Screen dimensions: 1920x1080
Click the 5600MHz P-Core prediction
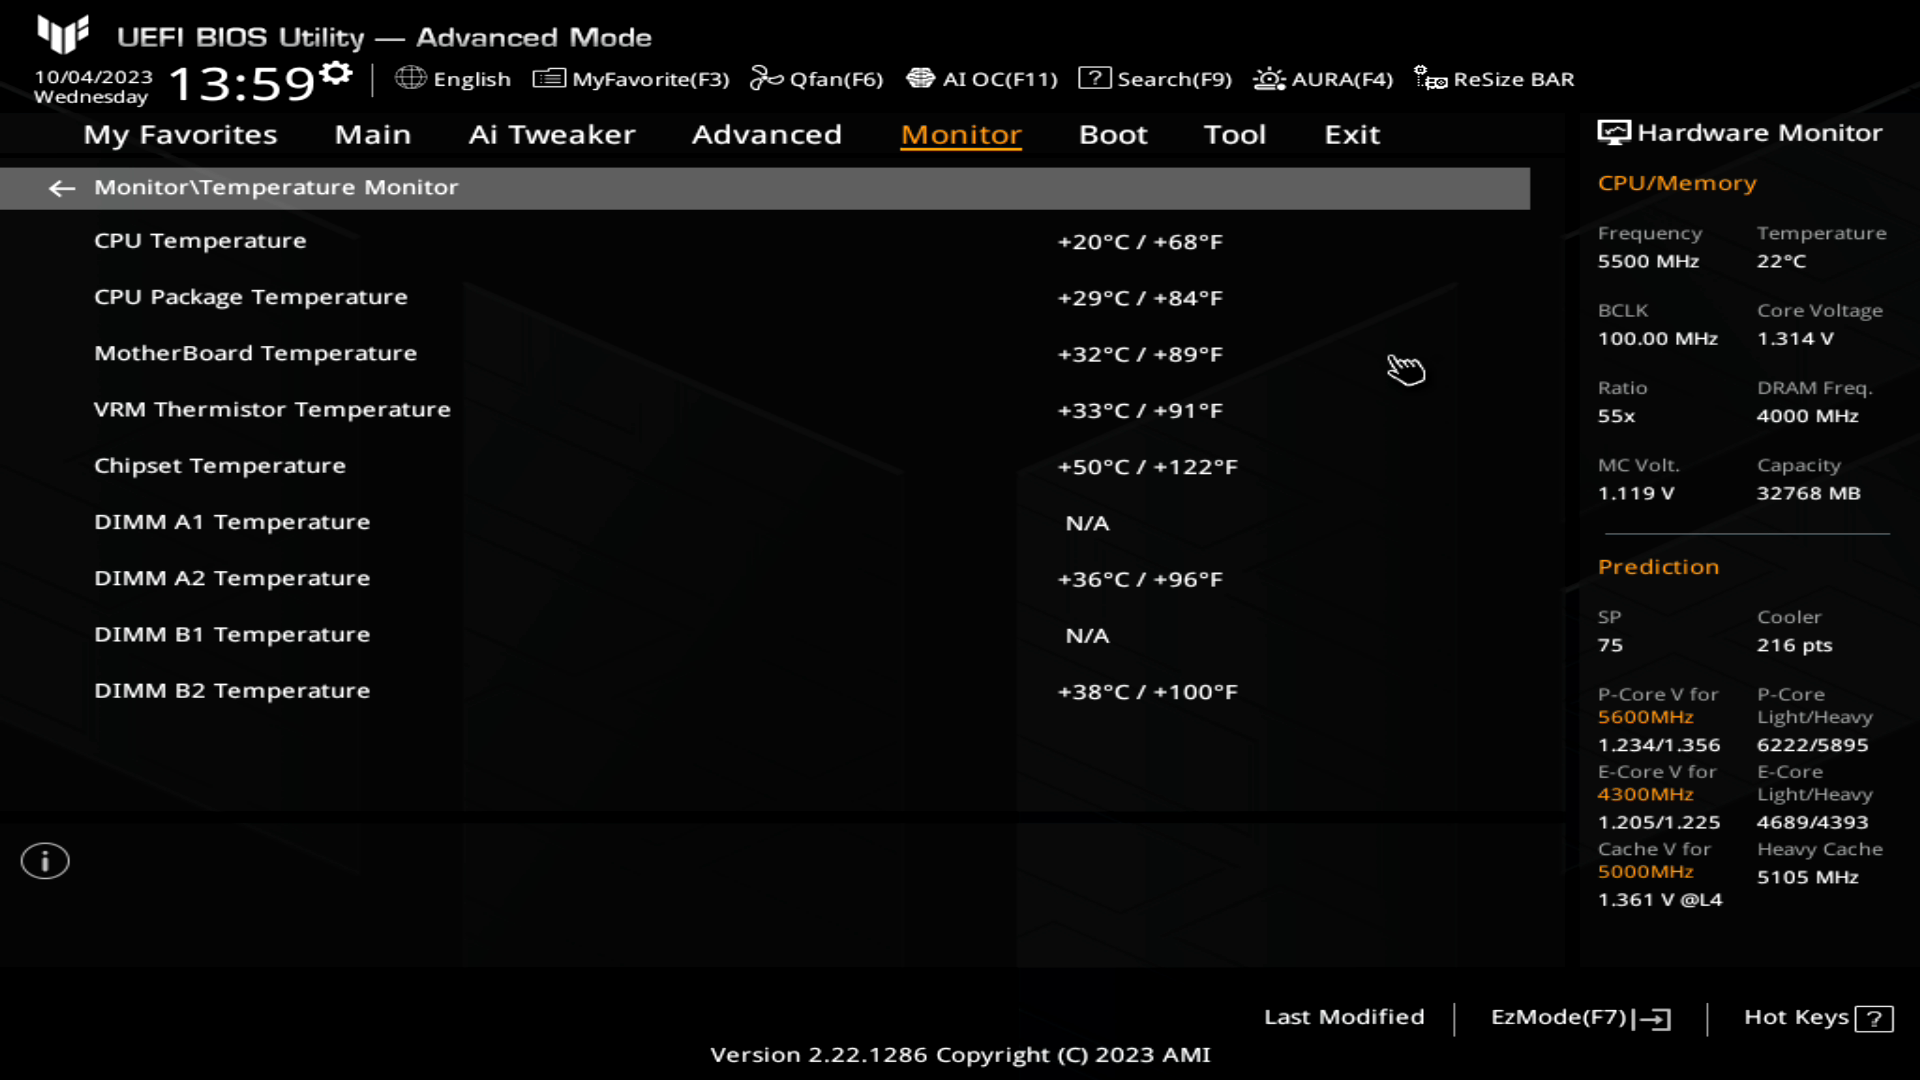[x=1645, y=717]
